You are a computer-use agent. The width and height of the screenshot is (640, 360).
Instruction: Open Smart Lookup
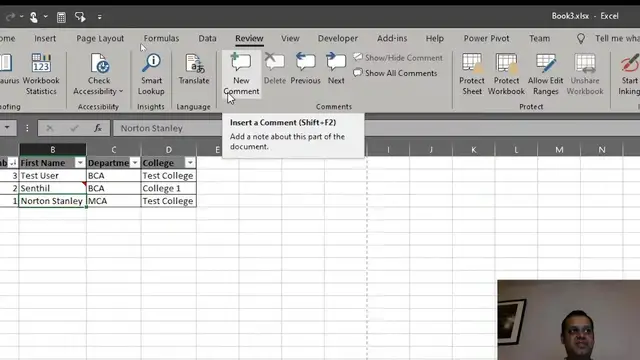[x=151, y=74]
